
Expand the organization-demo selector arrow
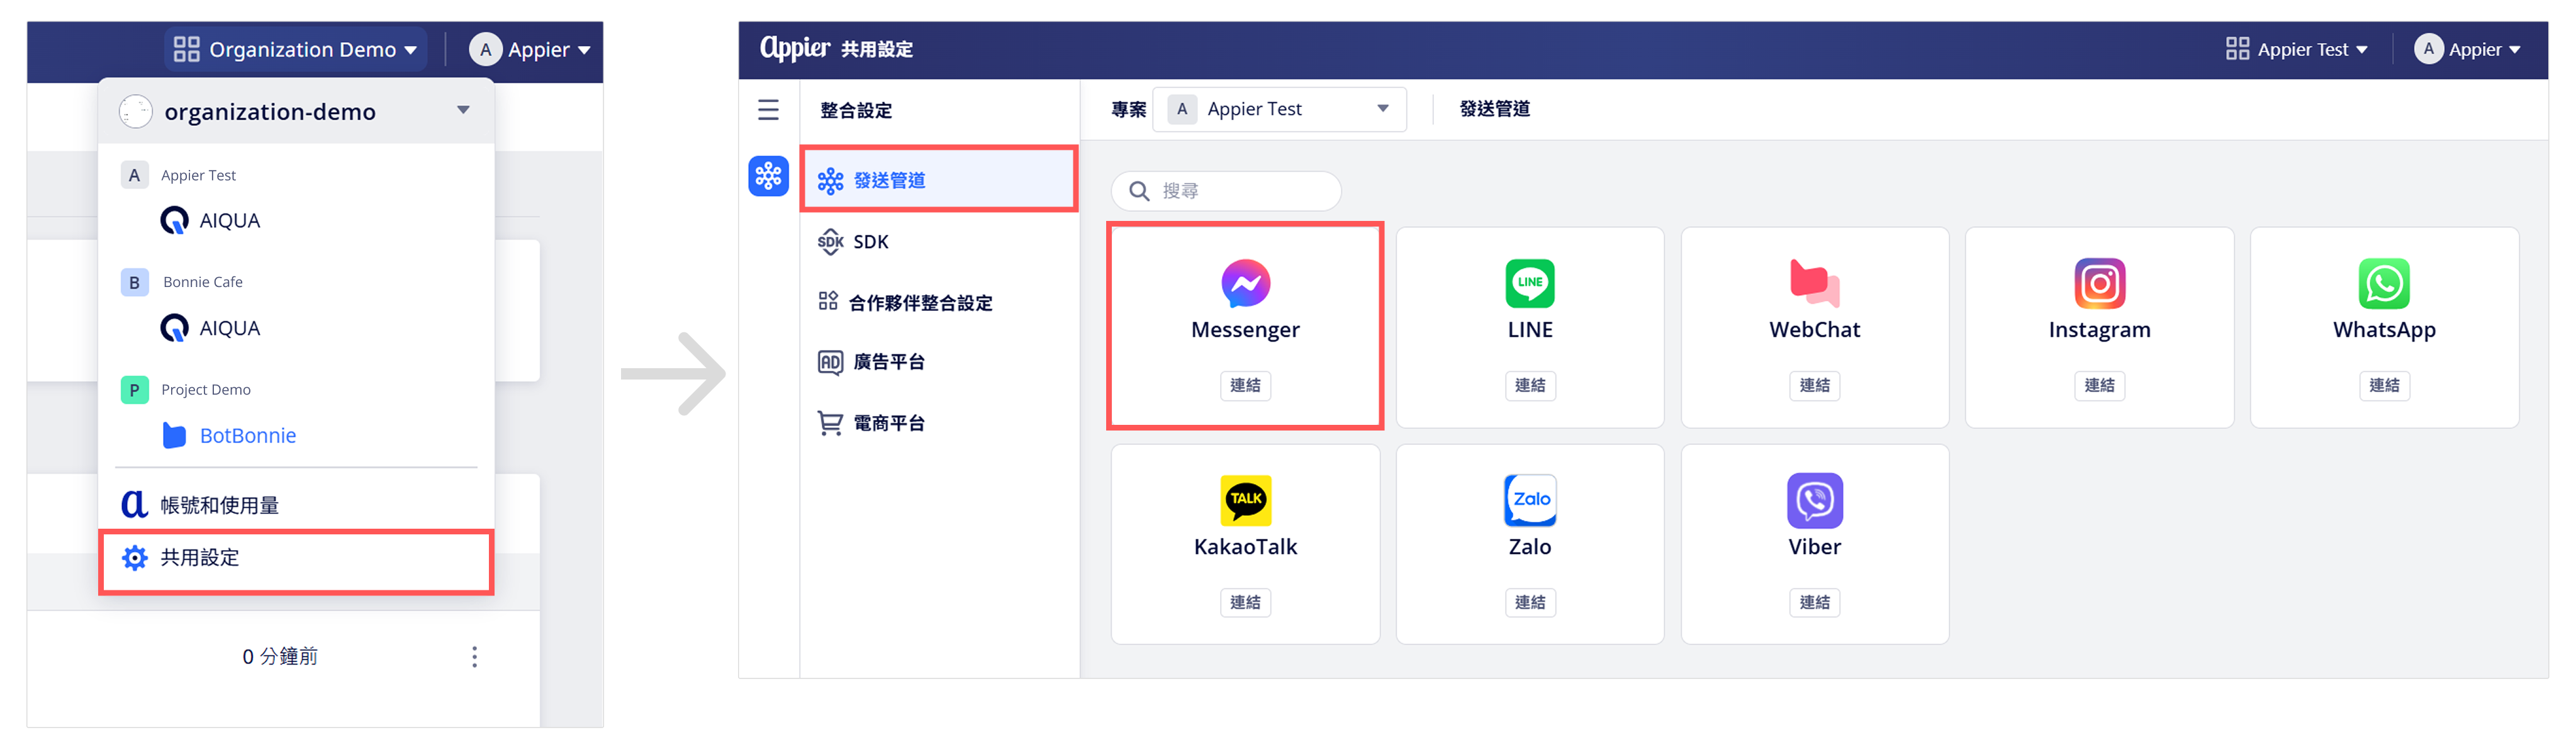coord(463,110)
